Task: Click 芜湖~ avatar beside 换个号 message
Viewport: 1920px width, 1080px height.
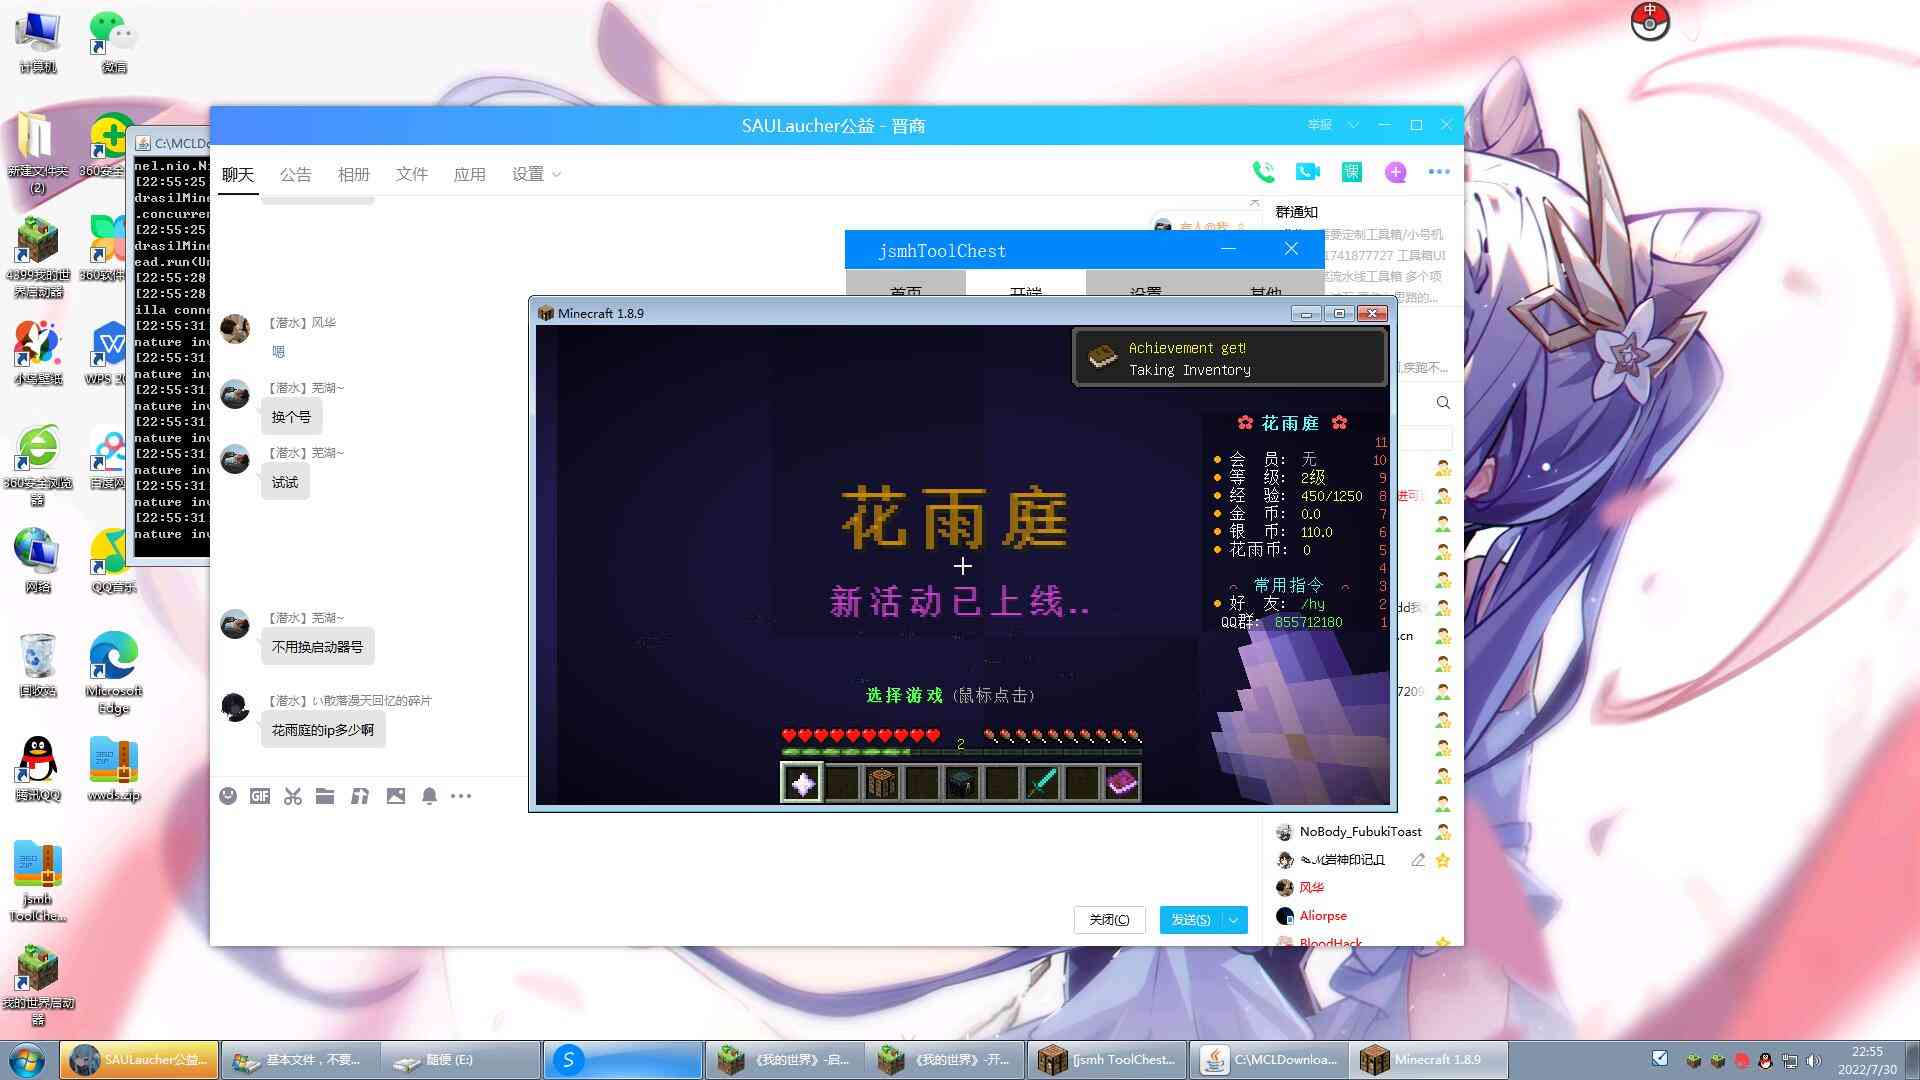Action: coord(235,394)
